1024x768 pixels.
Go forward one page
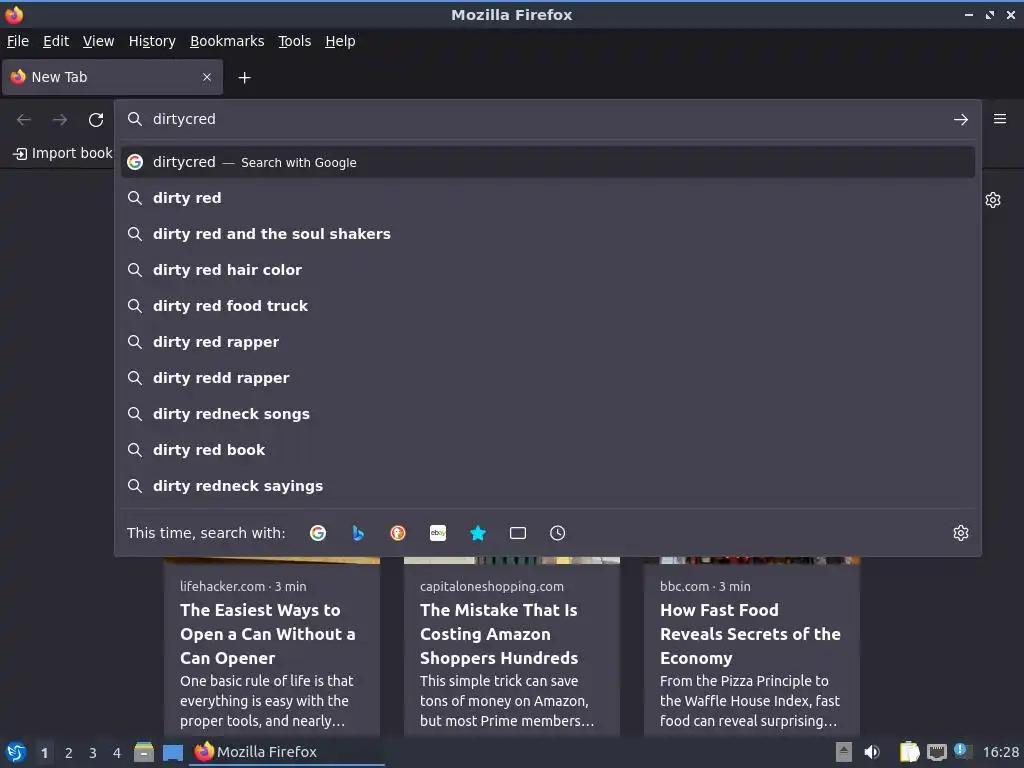tap(60, 120)
